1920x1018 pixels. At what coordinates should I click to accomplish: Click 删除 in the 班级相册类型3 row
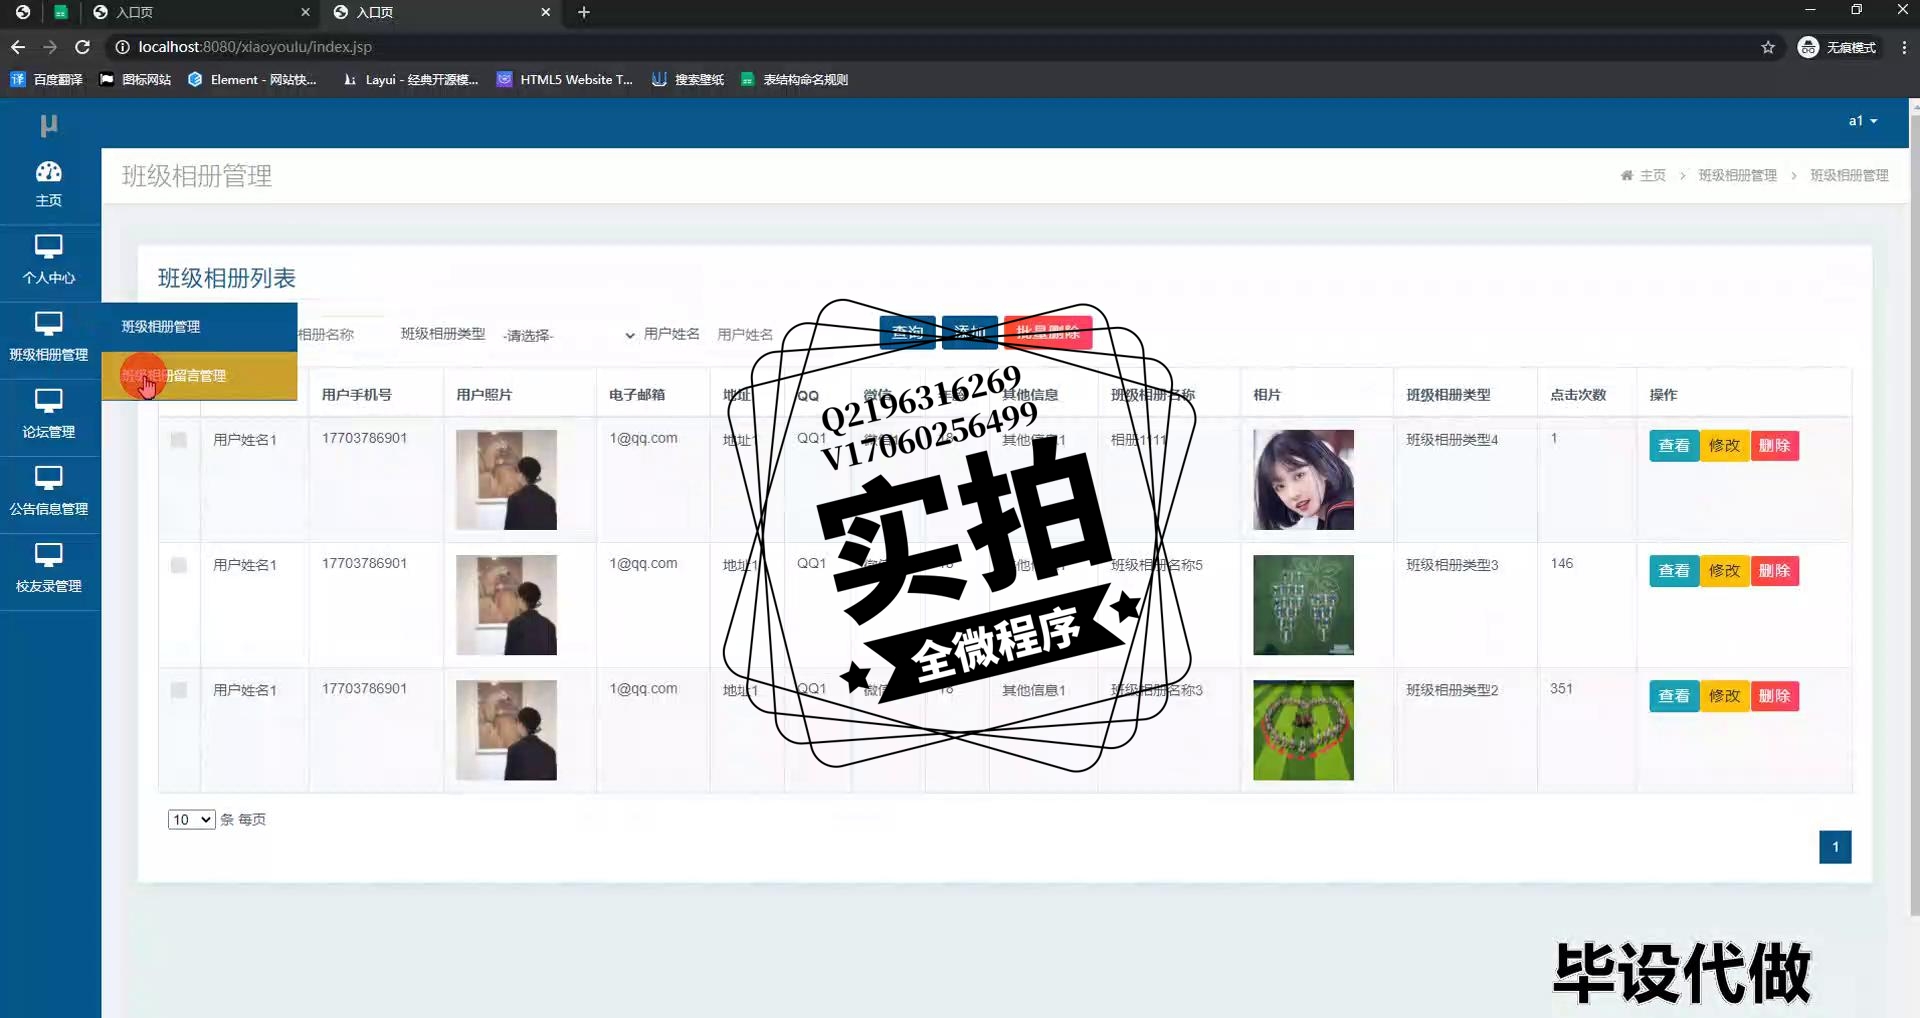point(1774,571)
